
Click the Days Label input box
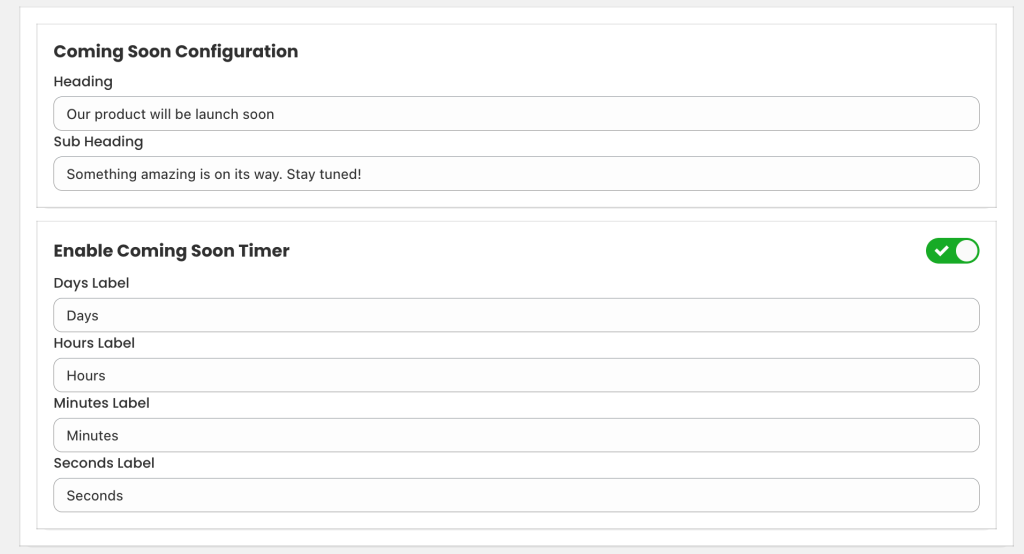(x=516, y=315)
